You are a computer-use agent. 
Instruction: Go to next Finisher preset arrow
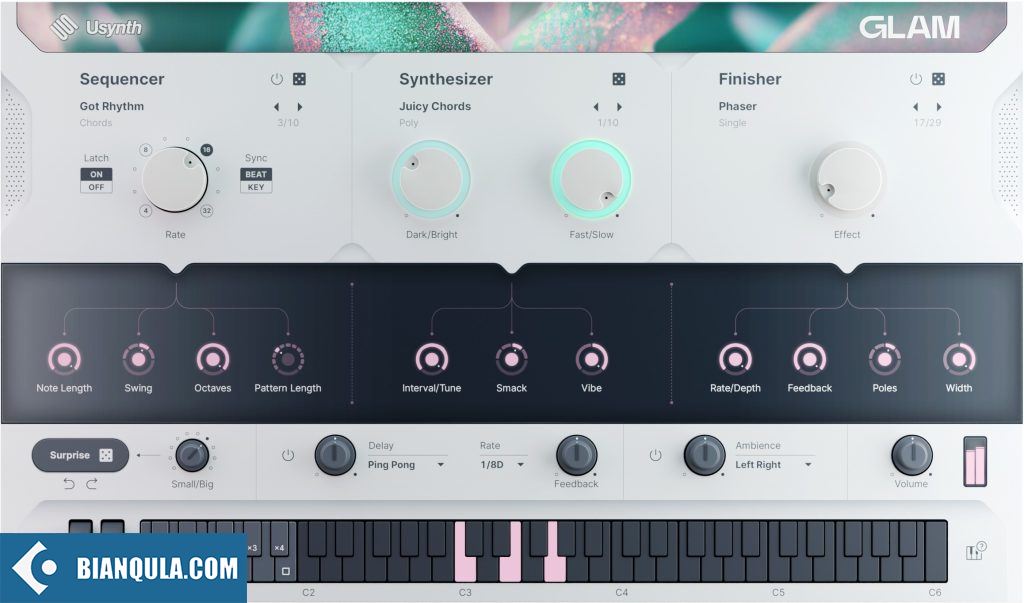(x=939, y=106)
